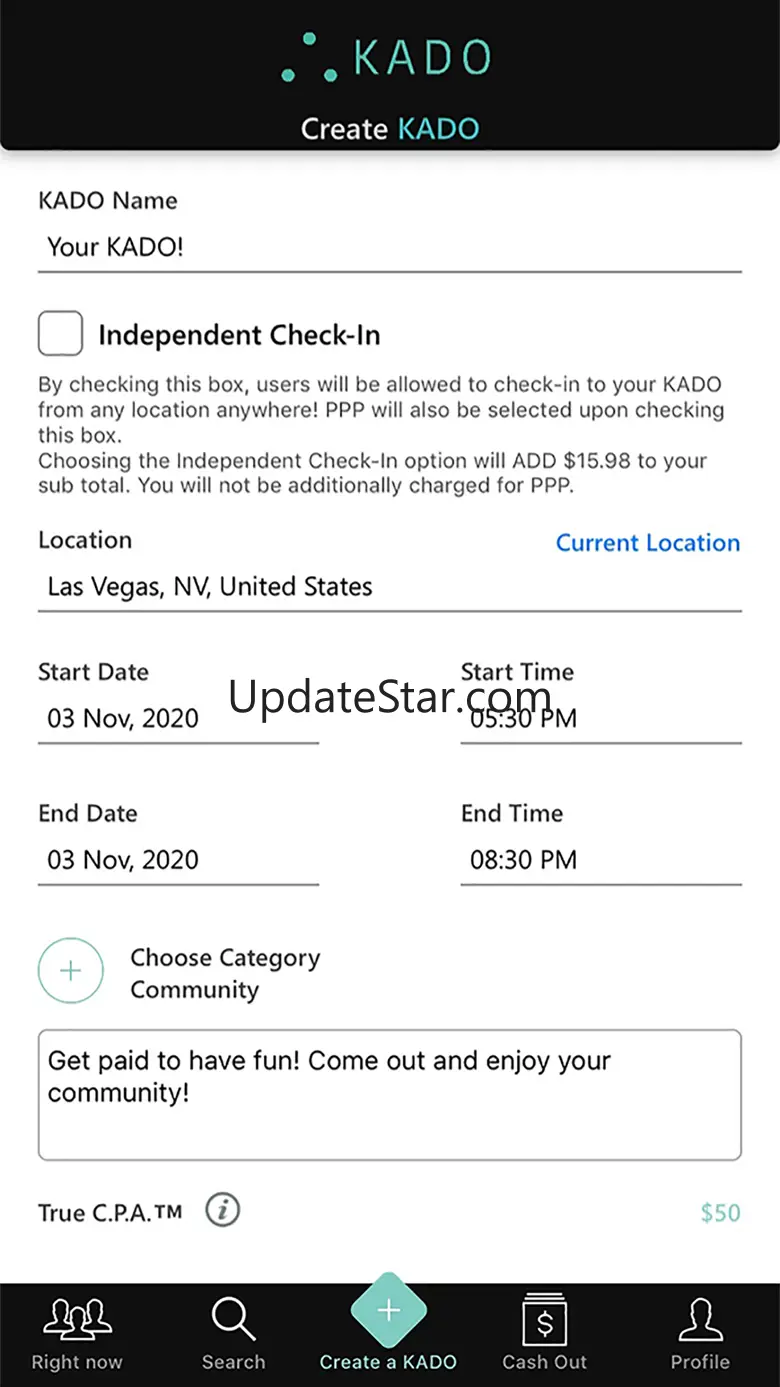Open the Cash Out dollar icon
Viewport: 780px width, 1387px height.
coord(545,1320)
